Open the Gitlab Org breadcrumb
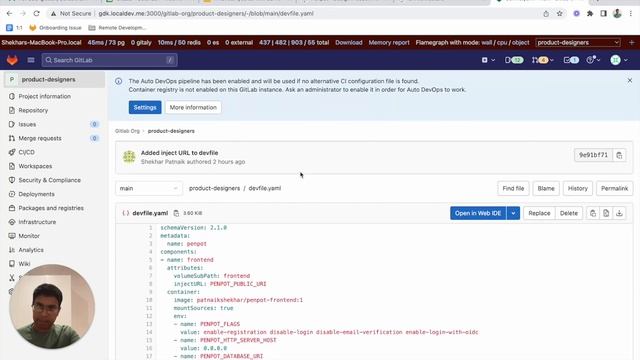Viewport: 640px width, 360px height. [127, 131]
